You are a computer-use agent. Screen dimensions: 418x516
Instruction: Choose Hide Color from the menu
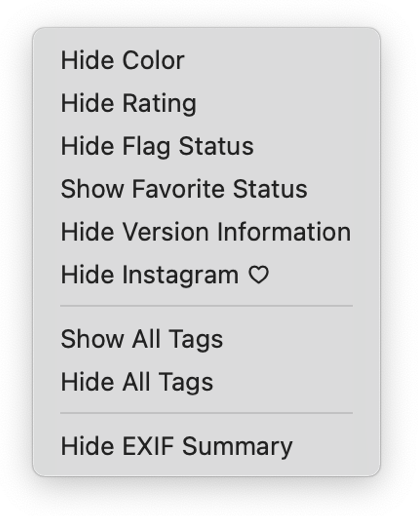206,60
